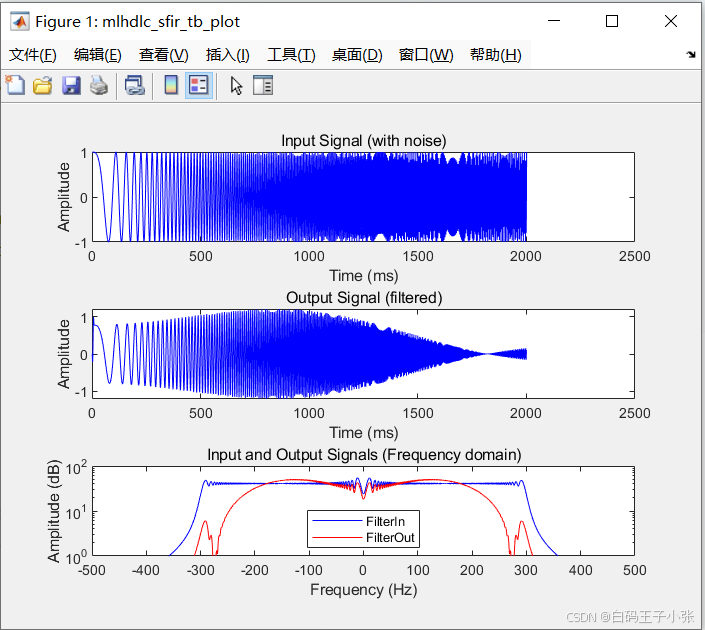Open the 帮助(H) menu
The height and width of the screenshot is (630, 705).
click(495, 55)
